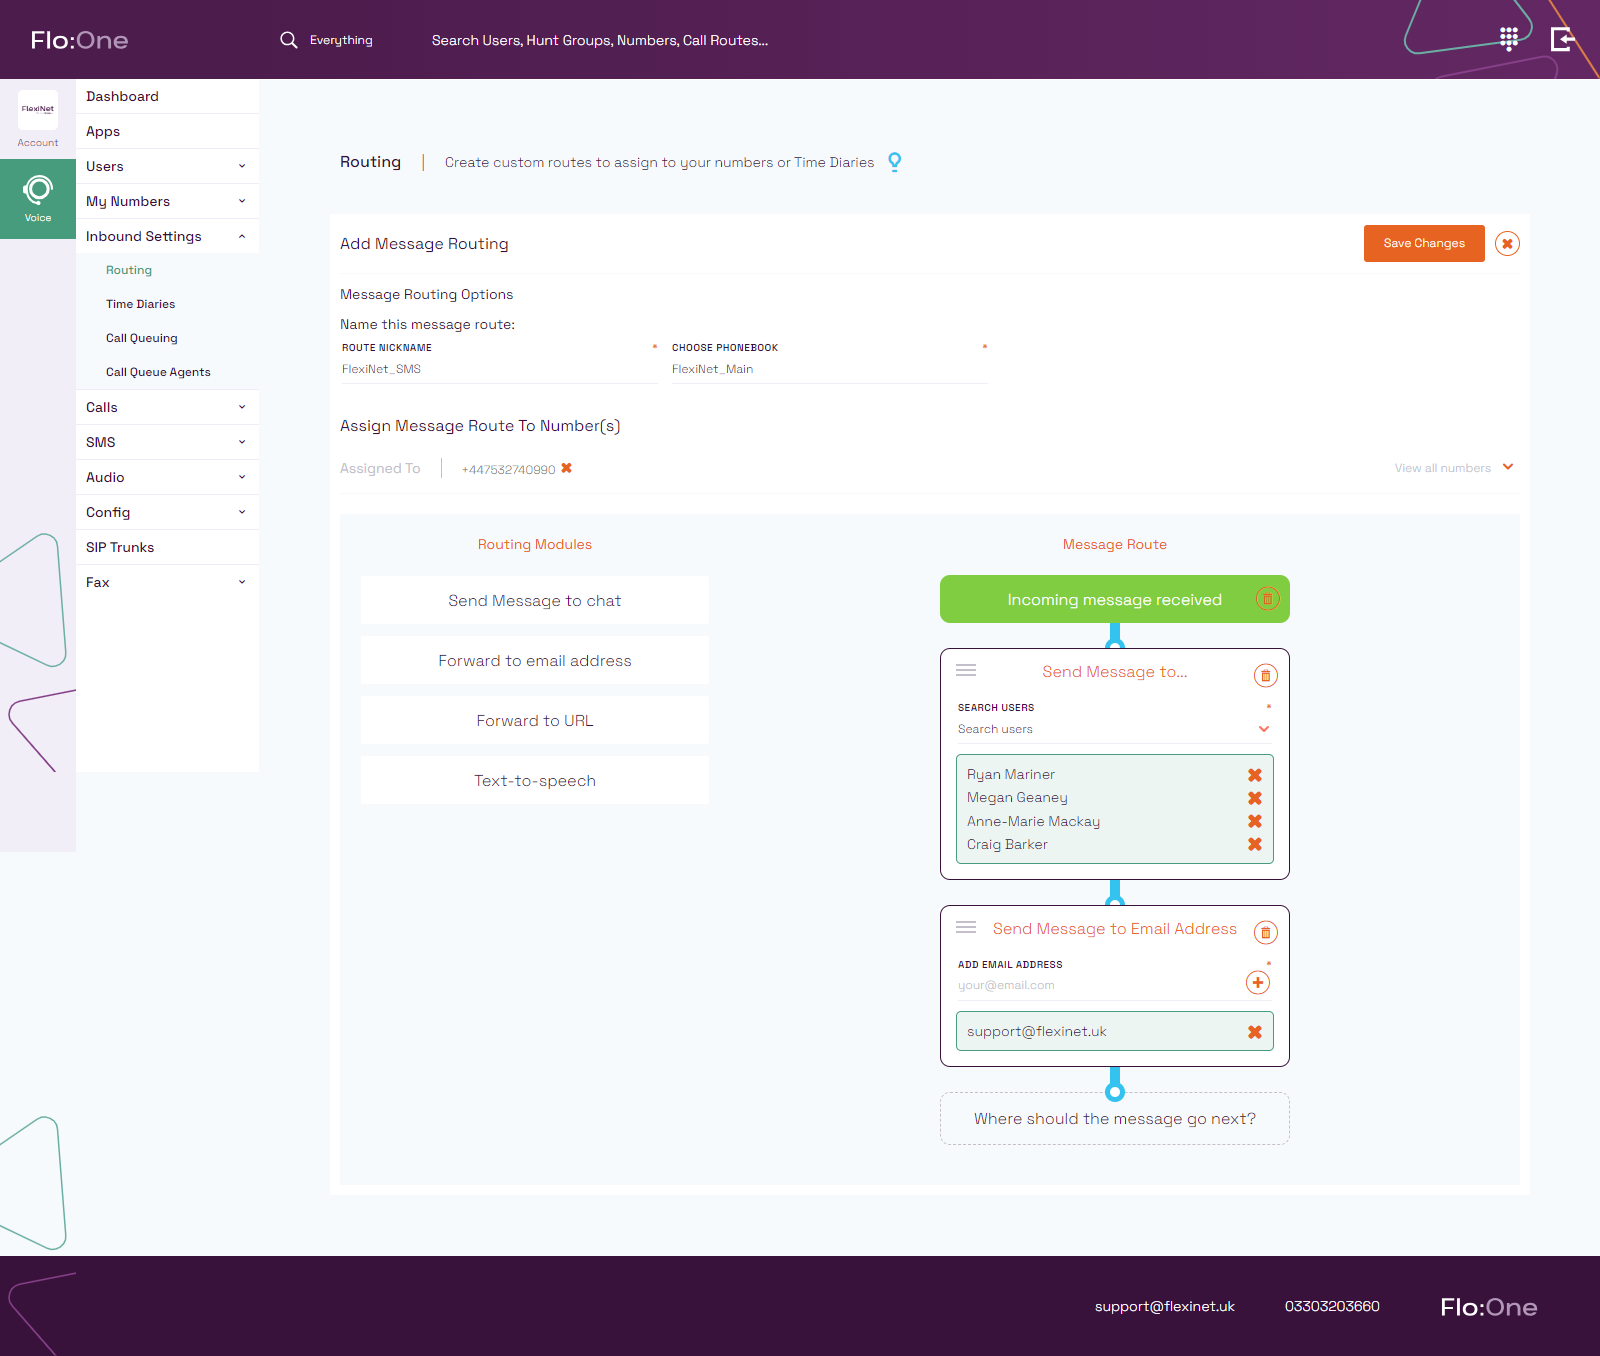Collapse the Inbound Settings section

(x=240, y=236)
